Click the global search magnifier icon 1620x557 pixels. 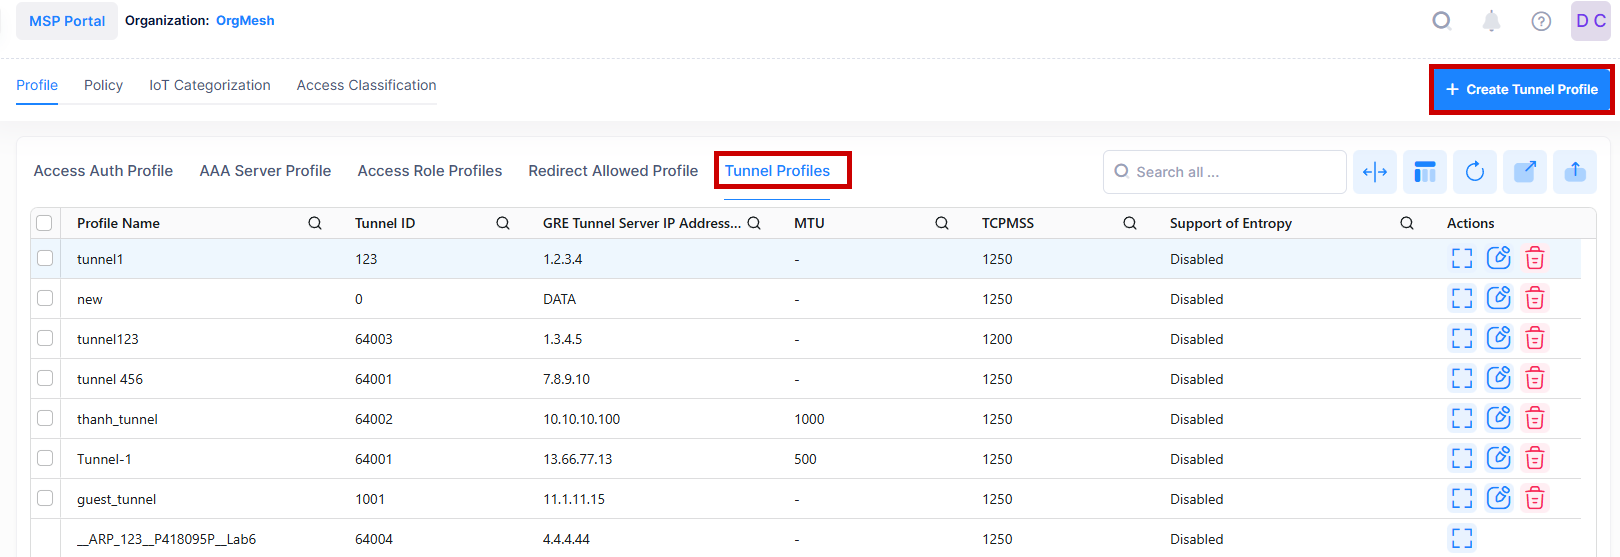(1441, 21)
